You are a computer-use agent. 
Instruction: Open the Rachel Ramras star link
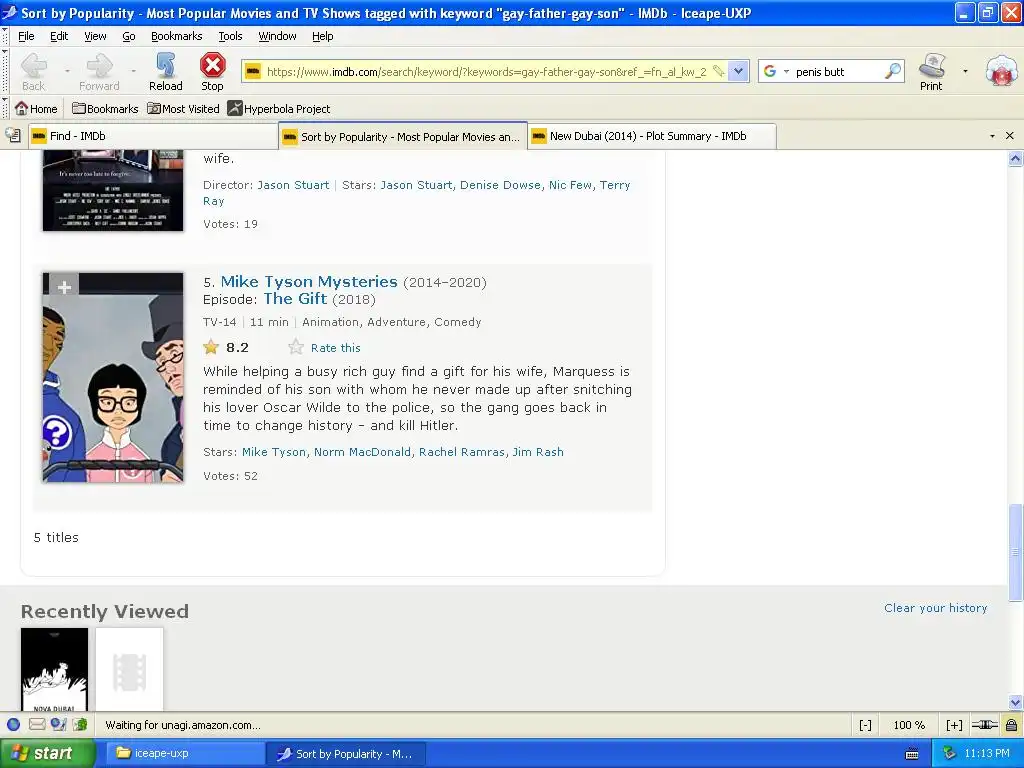coord(462,452)
